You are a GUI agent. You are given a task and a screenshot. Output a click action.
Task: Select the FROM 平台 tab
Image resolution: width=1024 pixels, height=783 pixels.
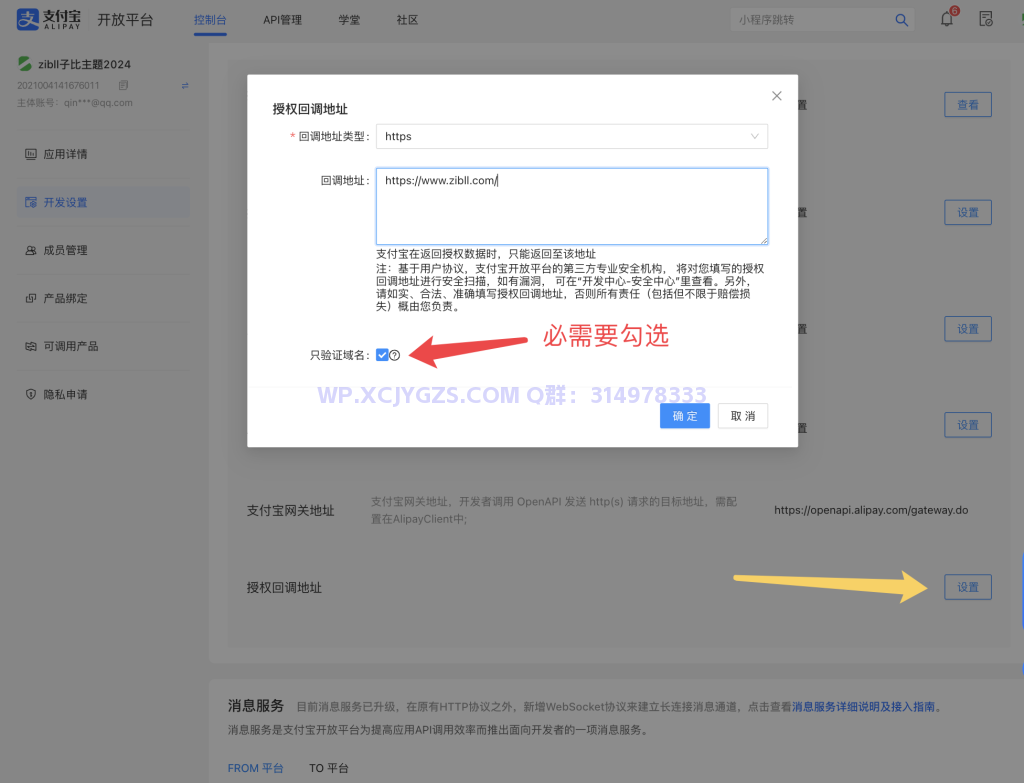coord(256,768)
